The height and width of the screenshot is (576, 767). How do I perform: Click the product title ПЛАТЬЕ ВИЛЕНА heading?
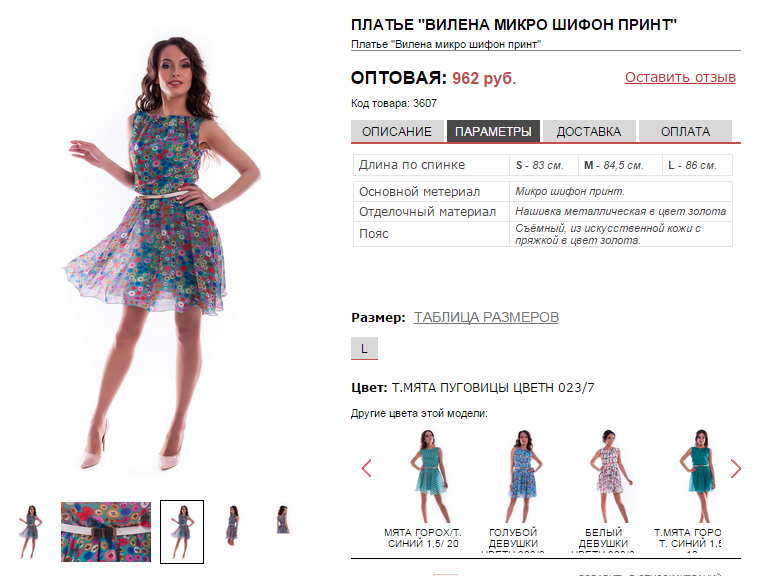[x=514, y=24]
